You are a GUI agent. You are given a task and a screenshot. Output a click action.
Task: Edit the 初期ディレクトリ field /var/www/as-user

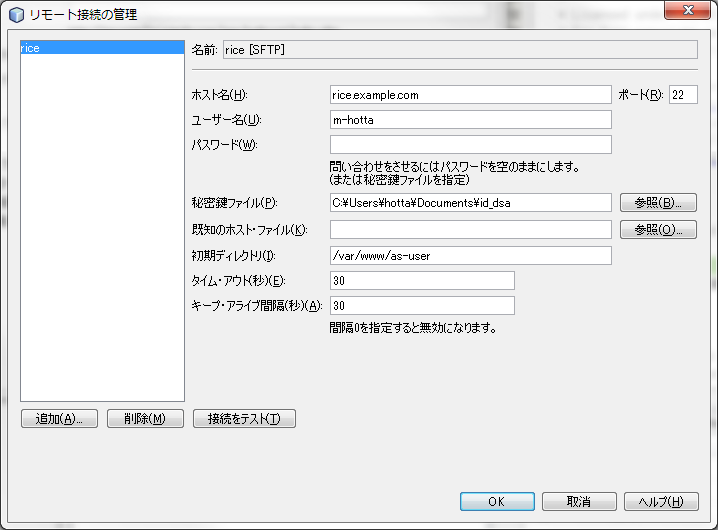pos(470,255)
